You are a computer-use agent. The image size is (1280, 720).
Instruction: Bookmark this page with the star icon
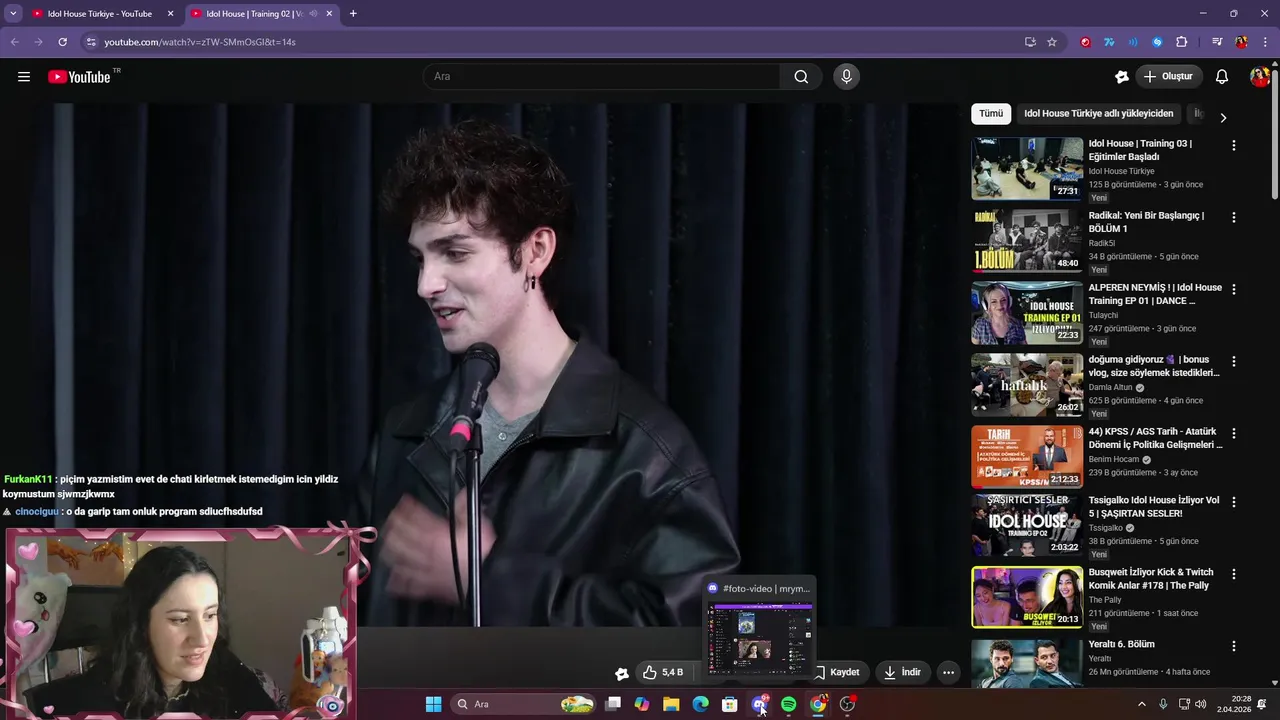point(1052,42)
